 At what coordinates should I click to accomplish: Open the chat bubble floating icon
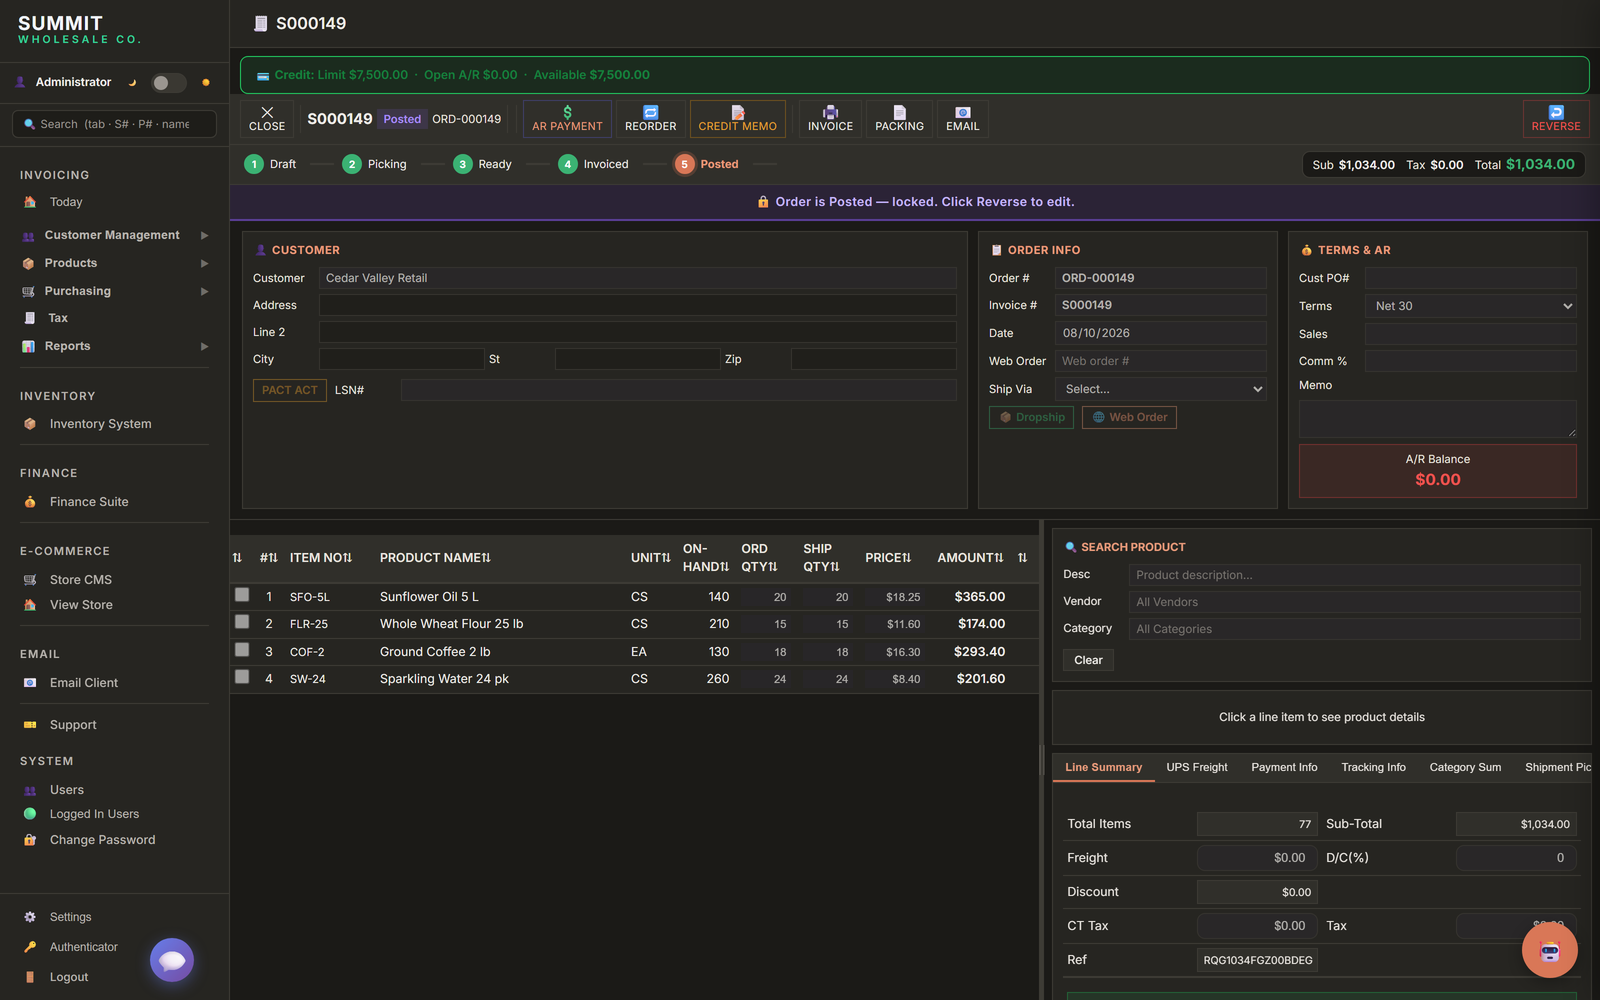[172, 960]
